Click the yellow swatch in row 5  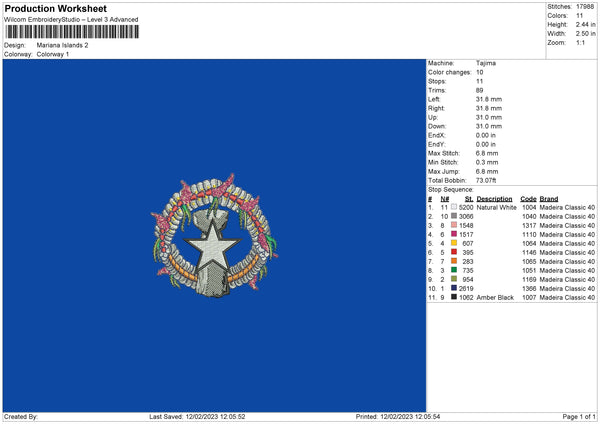coord(454,243)
